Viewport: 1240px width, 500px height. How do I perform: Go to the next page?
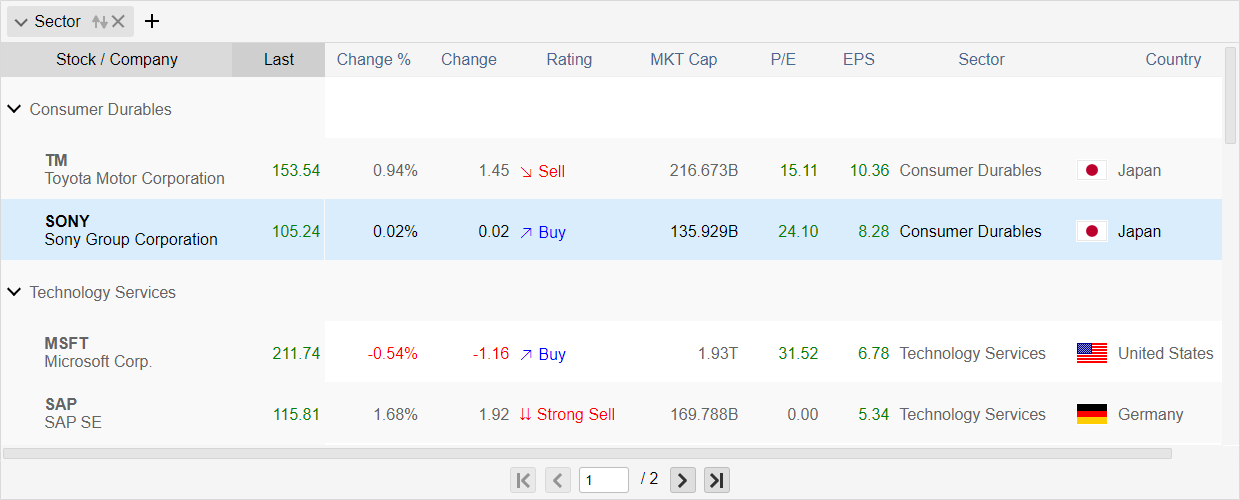pyautogui.click(x=683, y=480)
